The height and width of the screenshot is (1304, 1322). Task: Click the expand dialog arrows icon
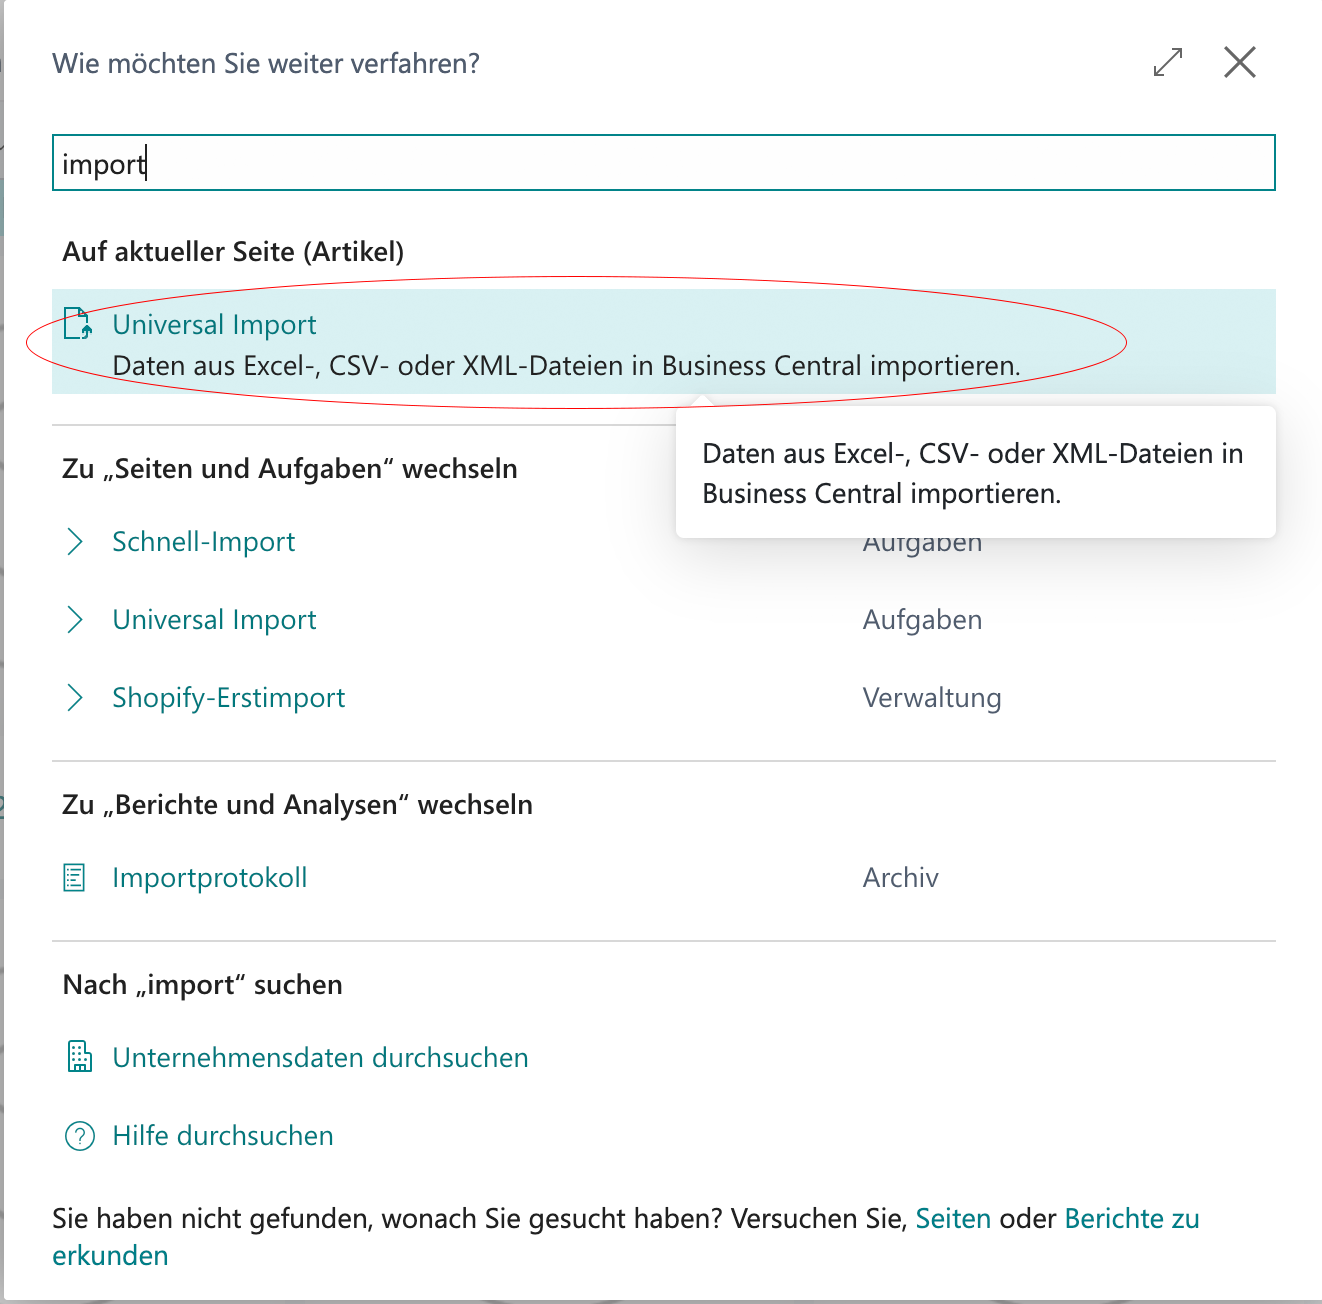click(1167, 62)
